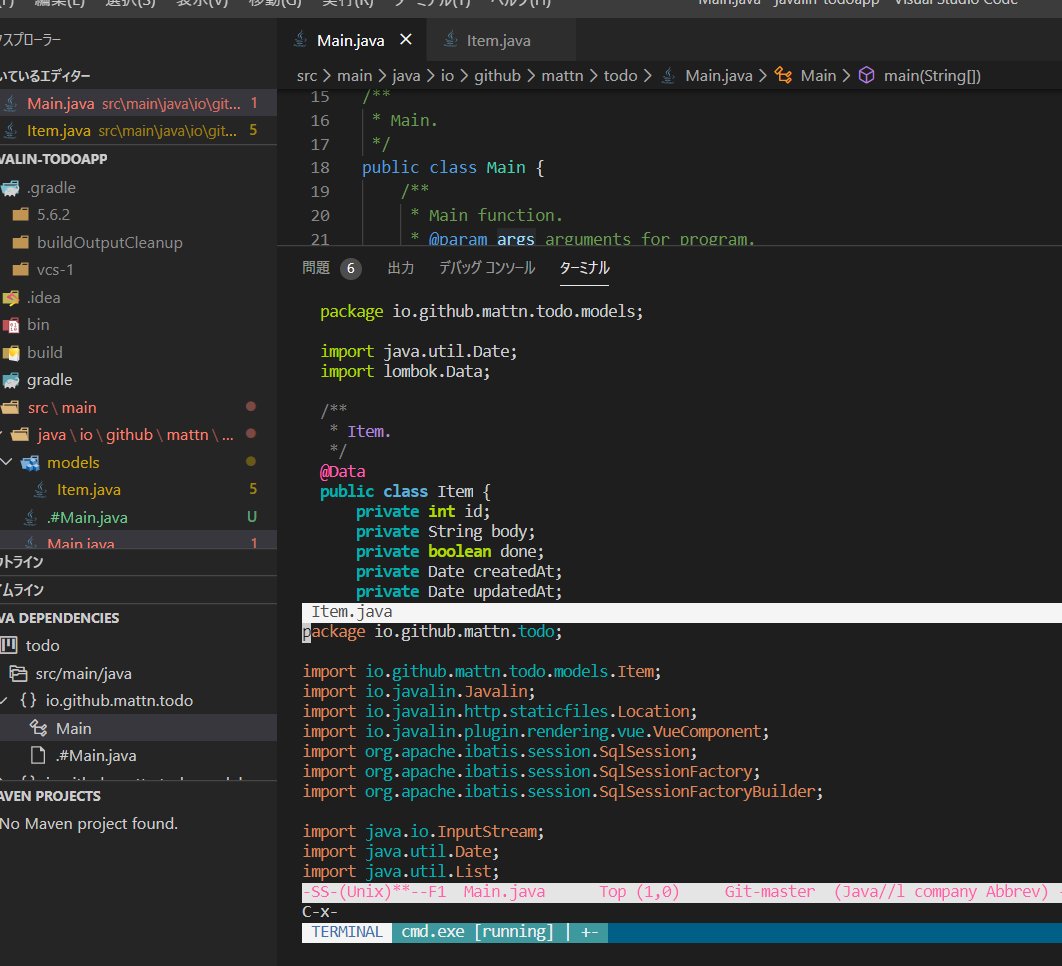1062x966 pixels.
Task: Click mattn in the breadcrumb path
Action: coord(562,75)
